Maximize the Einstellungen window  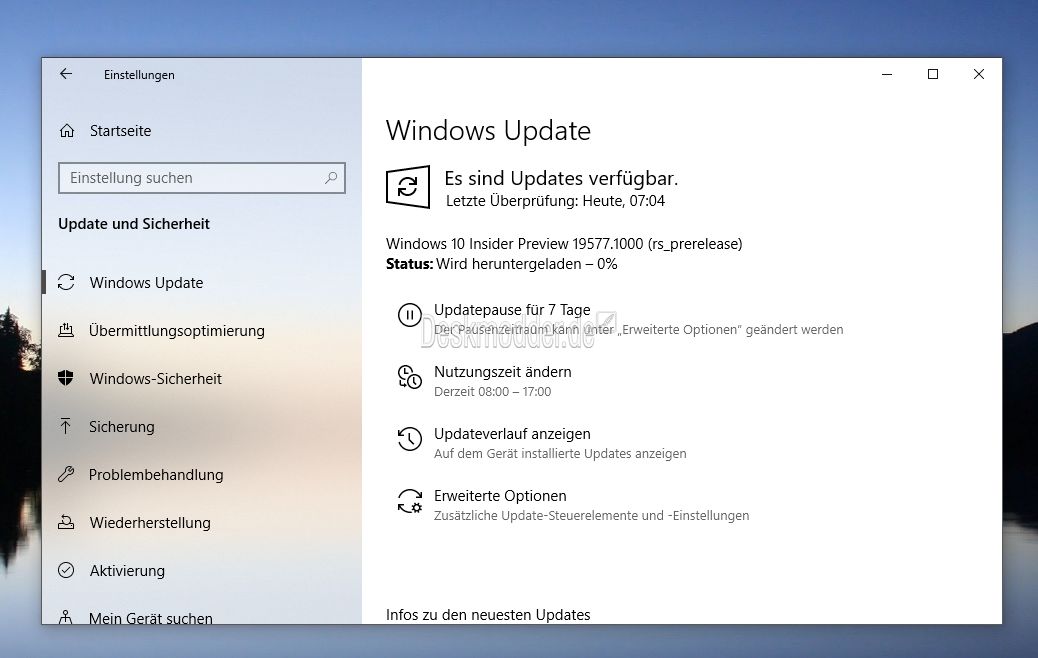(x=933, y=74)
